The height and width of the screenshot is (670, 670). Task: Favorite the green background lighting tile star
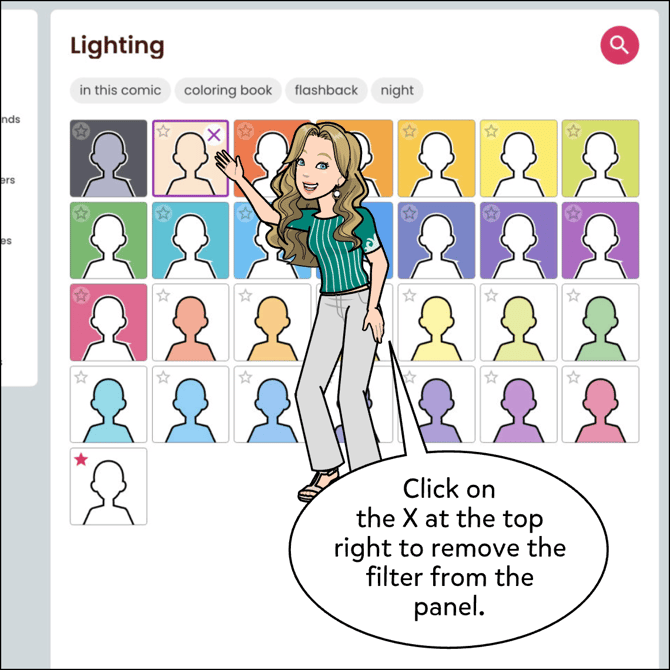pos(81,213)
